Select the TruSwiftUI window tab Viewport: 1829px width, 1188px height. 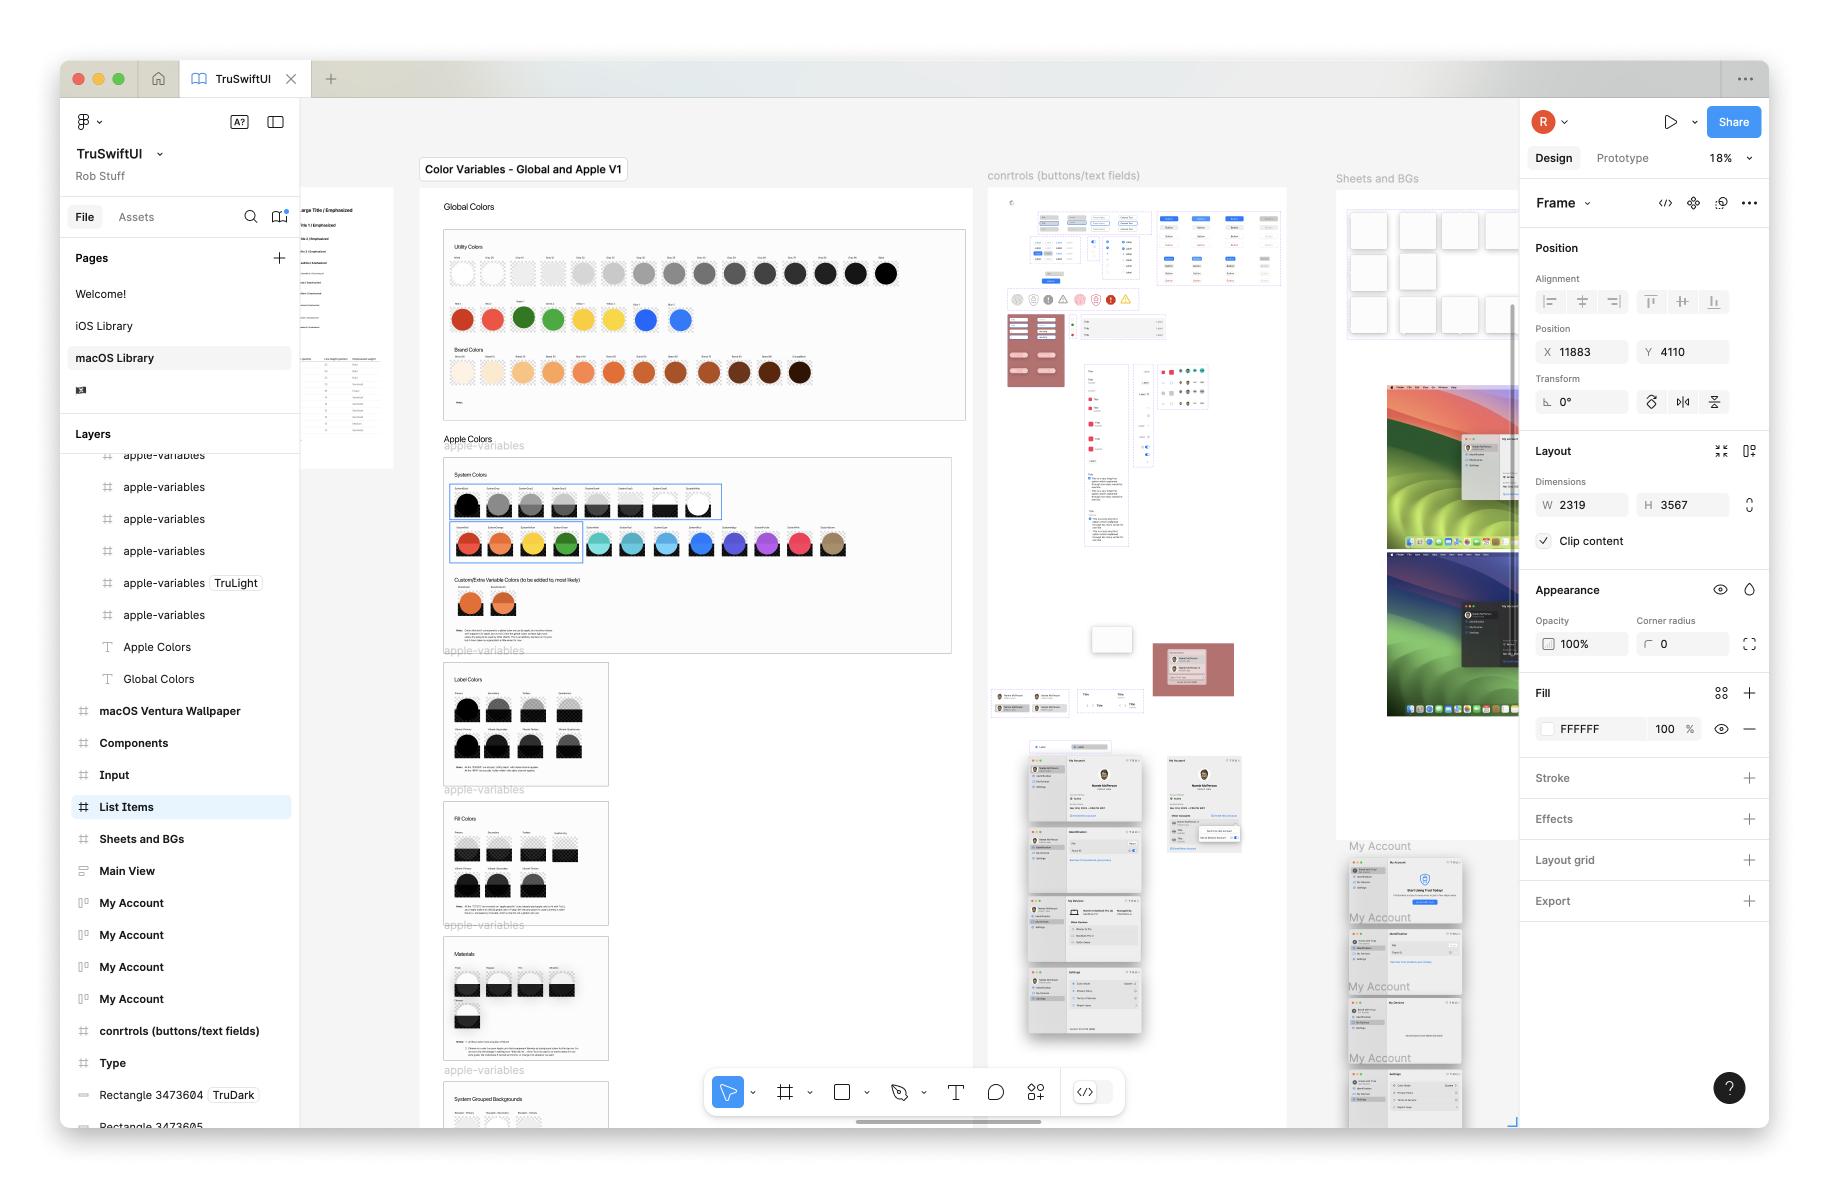click(x=243, y=79)
